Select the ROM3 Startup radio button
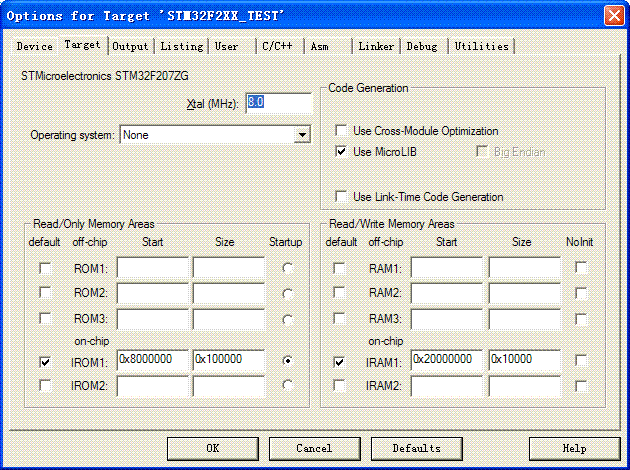The height and width of the screenshot is (470, 630). 287,320
